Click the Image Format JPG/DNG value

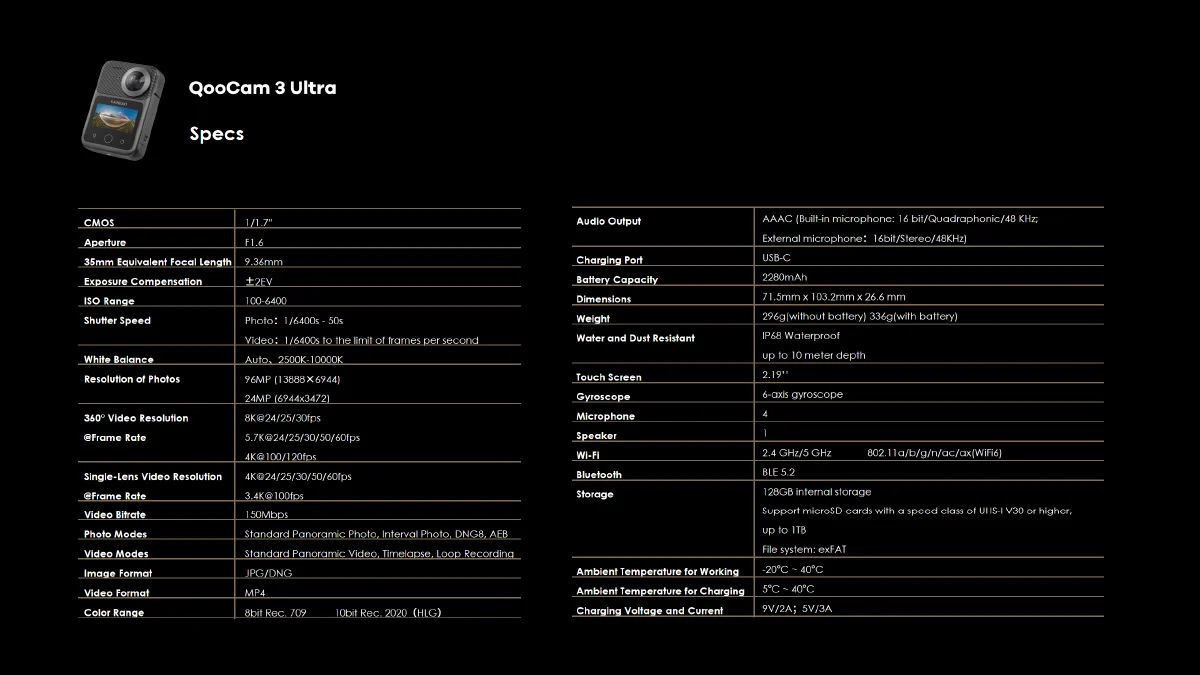(x=269, y=573)
